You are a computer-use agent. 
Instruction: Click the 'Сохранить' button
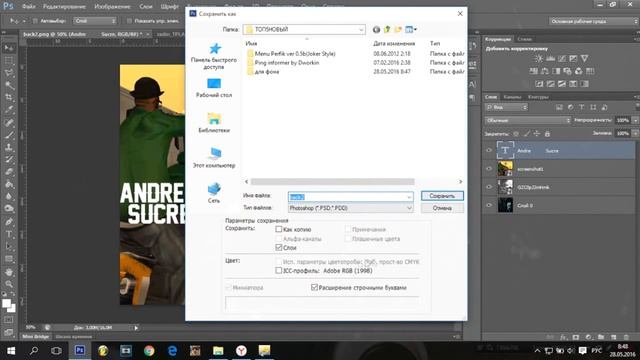(442, 196)
